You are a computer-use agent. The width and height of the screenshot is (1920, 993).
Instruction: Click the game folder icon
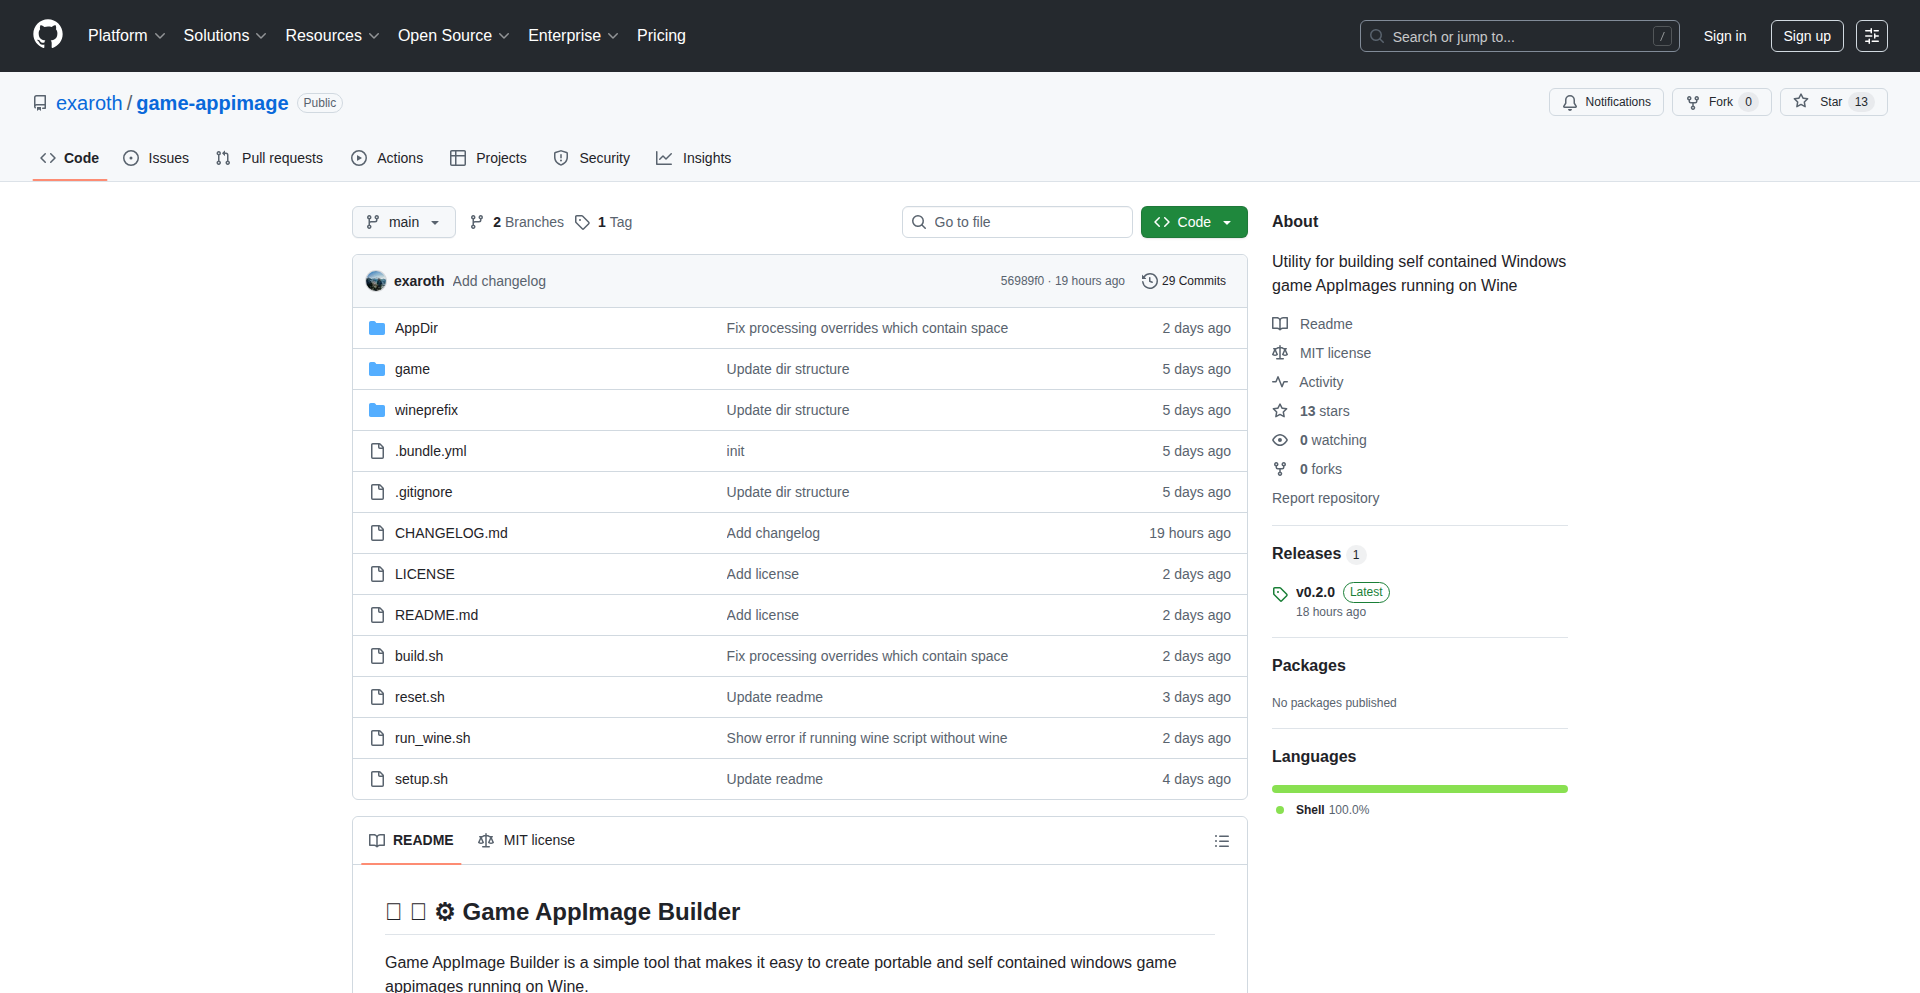click(377, 369)
